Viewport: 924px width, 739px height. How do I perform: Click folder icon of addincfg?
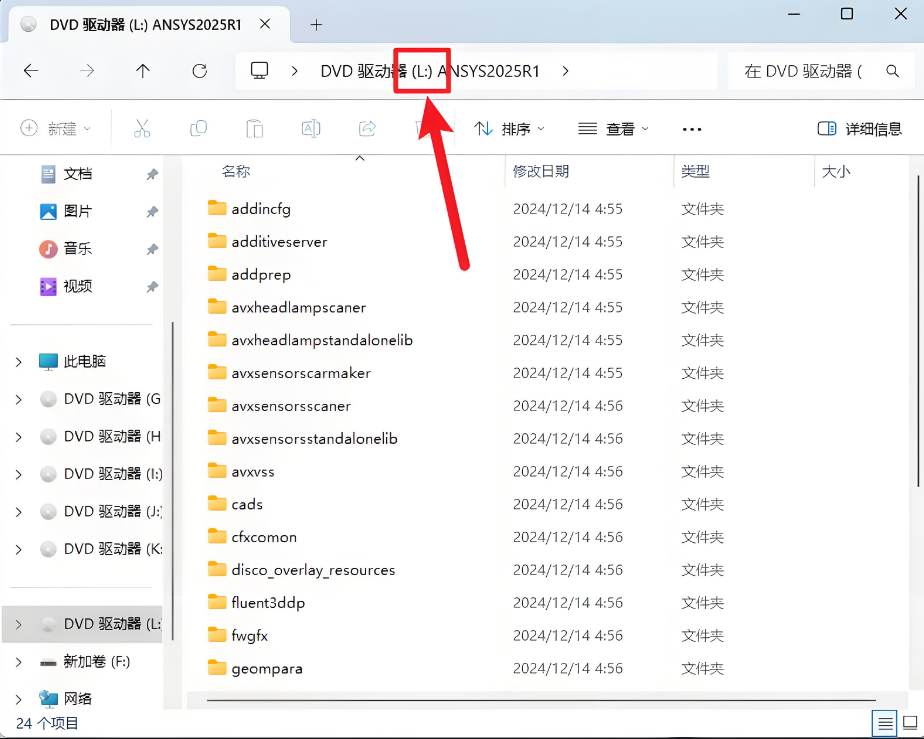click(217, 208)
